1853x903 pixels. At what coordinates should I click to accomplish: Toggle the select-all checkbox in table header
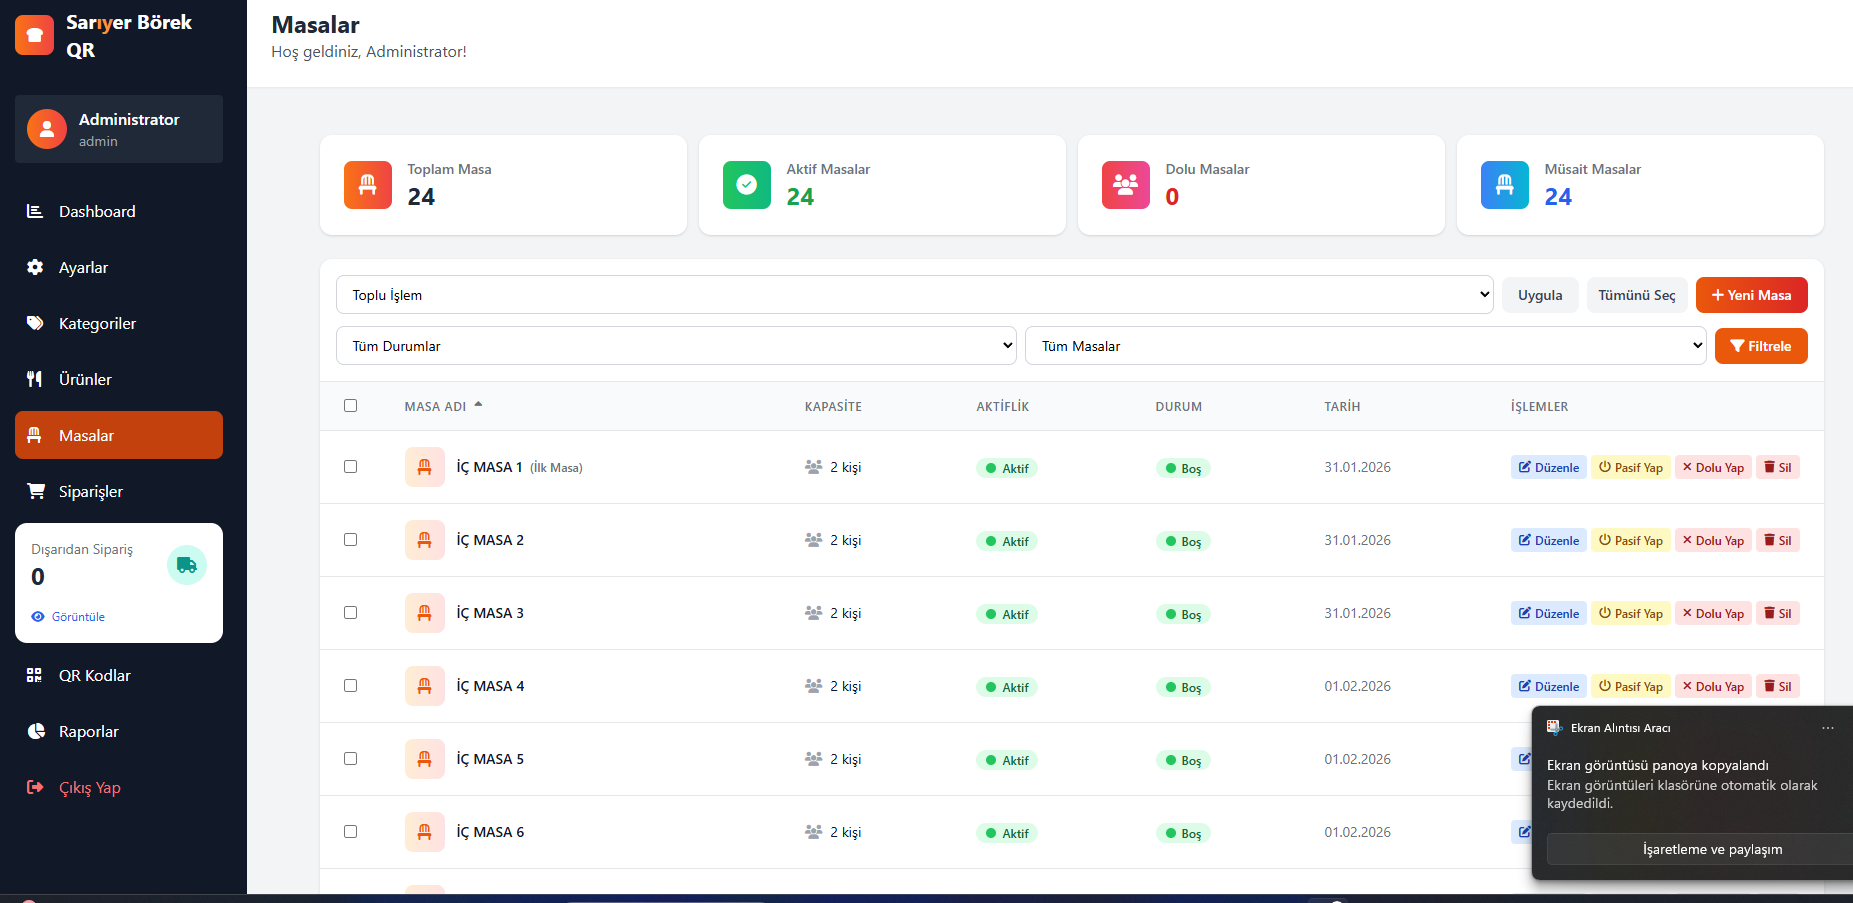(350, 406)
